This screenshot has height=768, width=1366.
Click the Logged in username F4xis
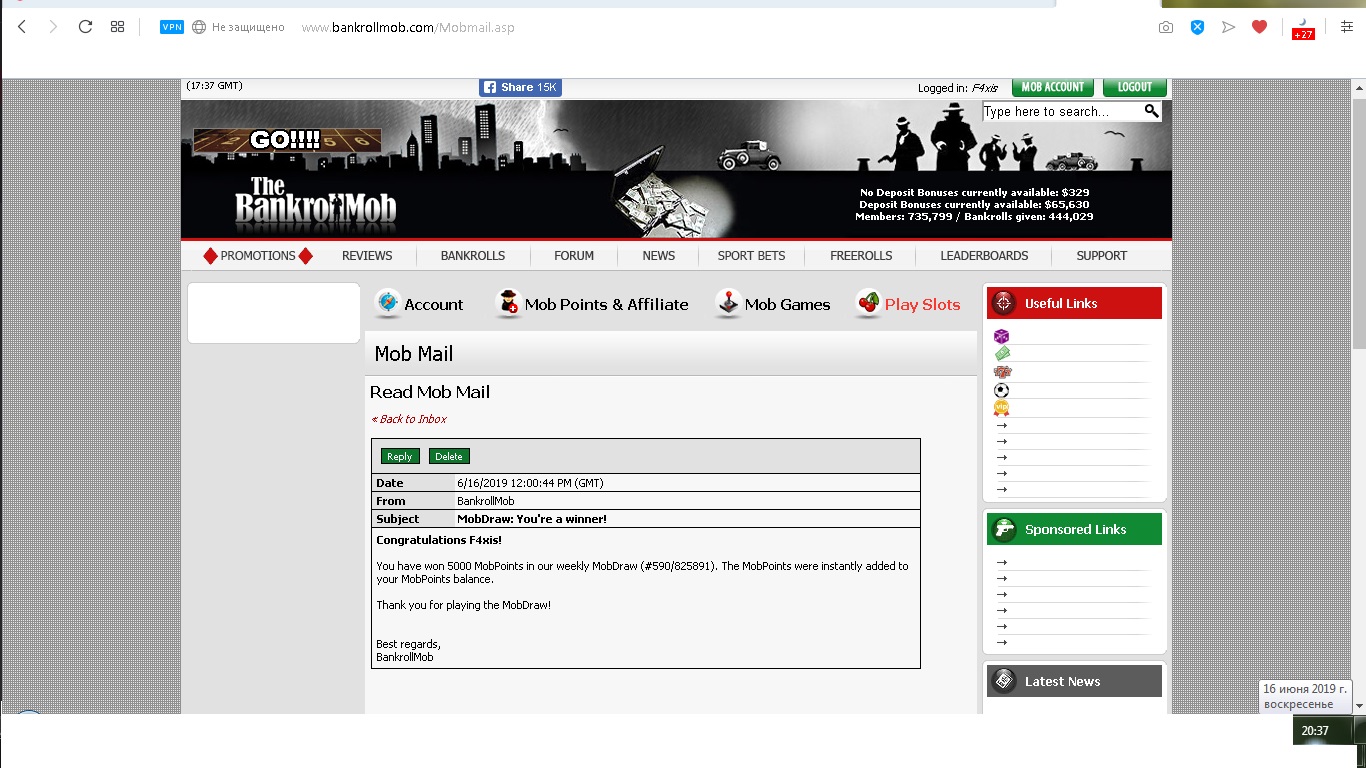[985, 88]
